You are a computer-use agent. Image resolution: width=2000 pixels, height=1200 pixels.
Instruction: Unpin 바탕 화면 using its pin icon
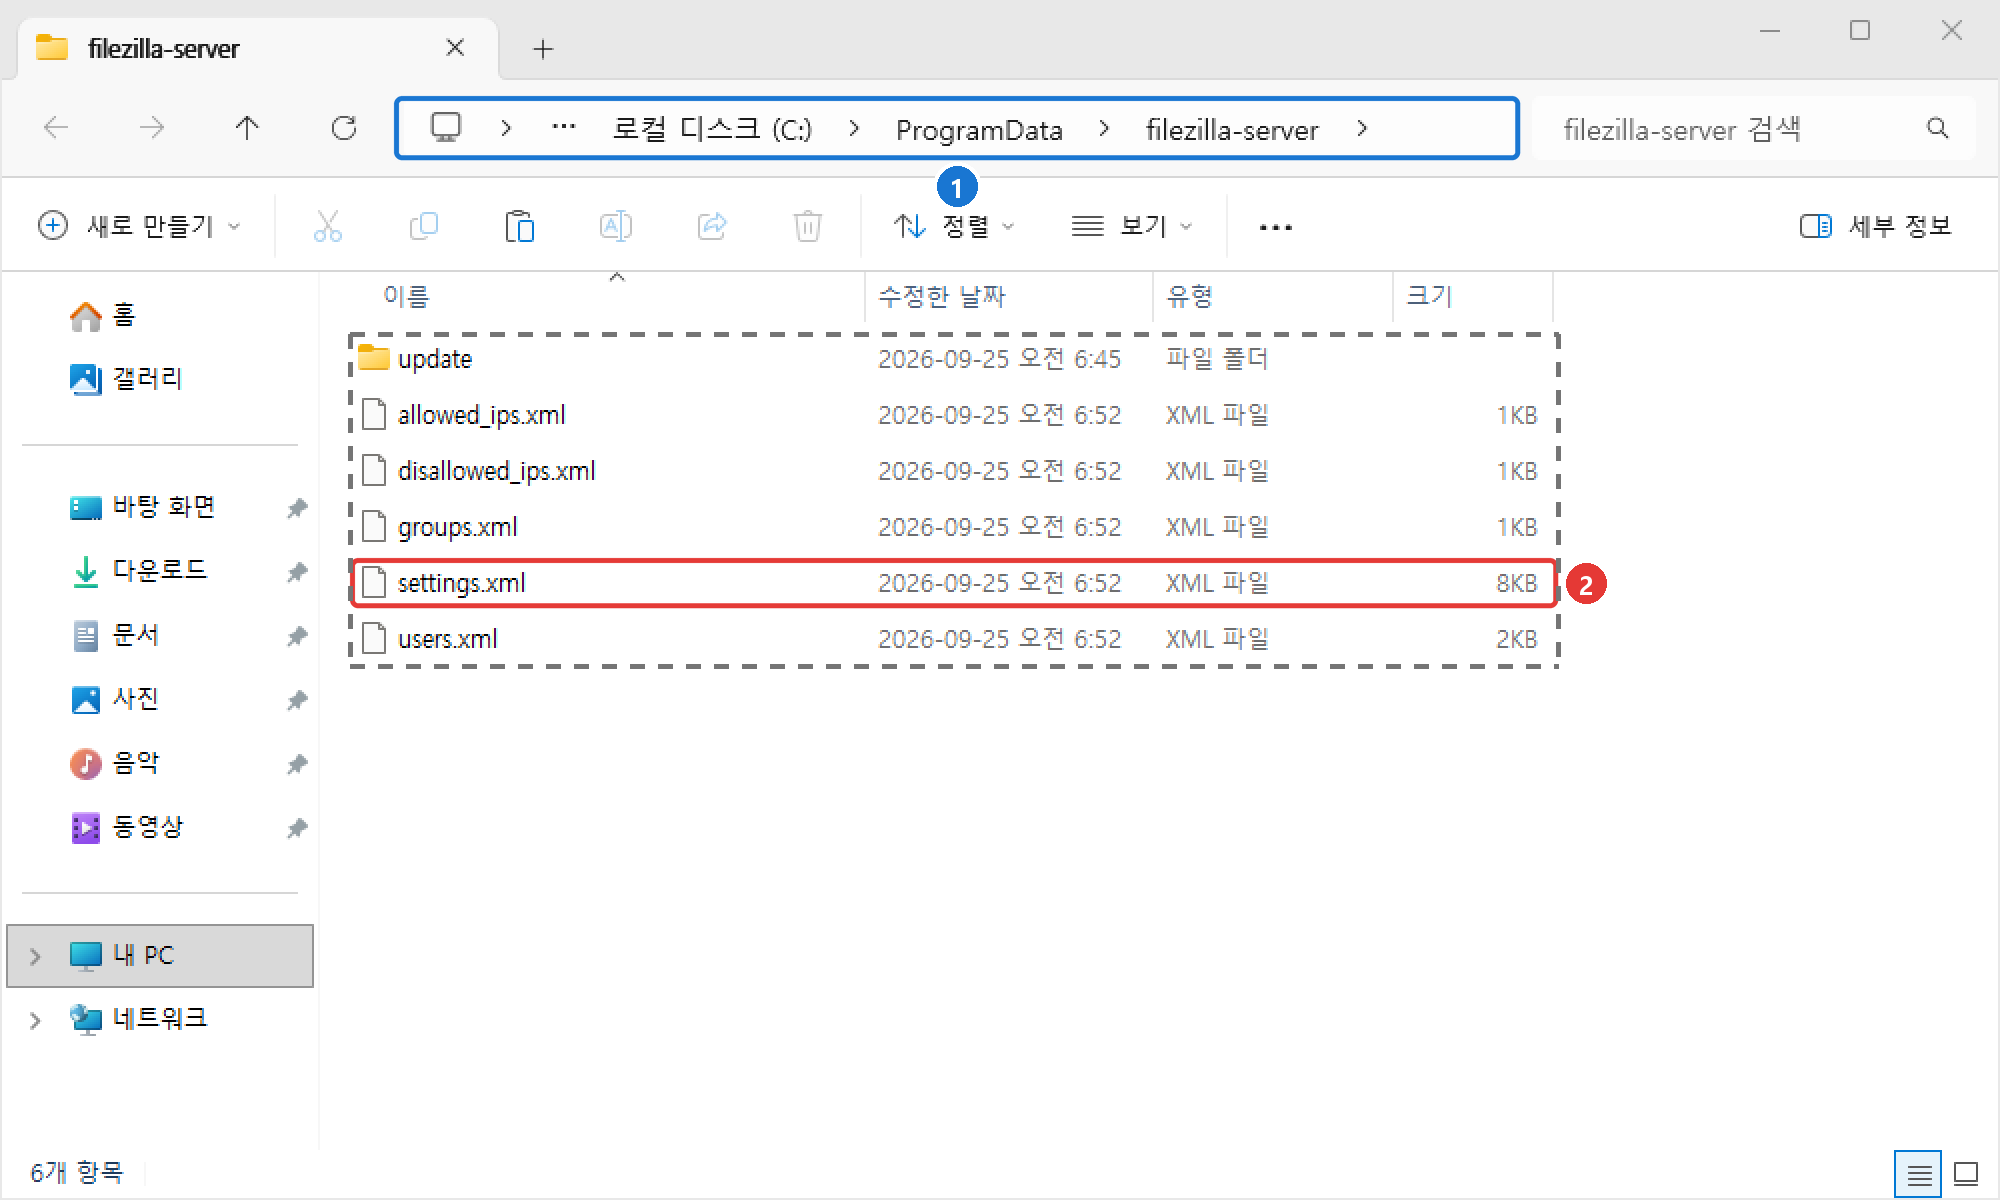pyautogui.click(x=297, y=508)
